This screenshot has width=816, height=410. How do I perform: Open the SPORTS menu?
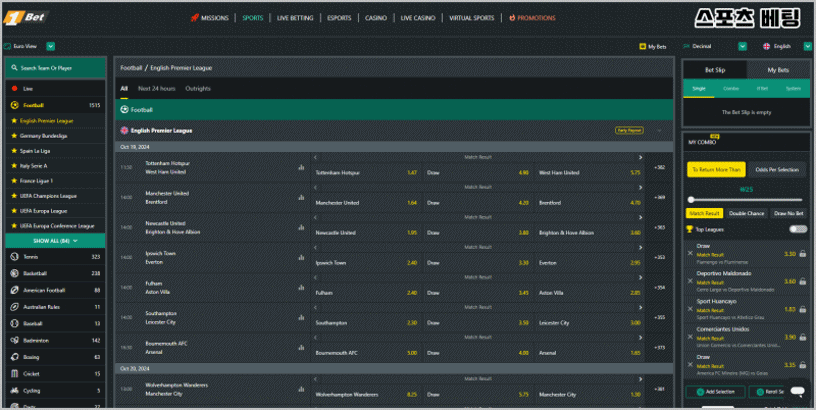[252, 18]
